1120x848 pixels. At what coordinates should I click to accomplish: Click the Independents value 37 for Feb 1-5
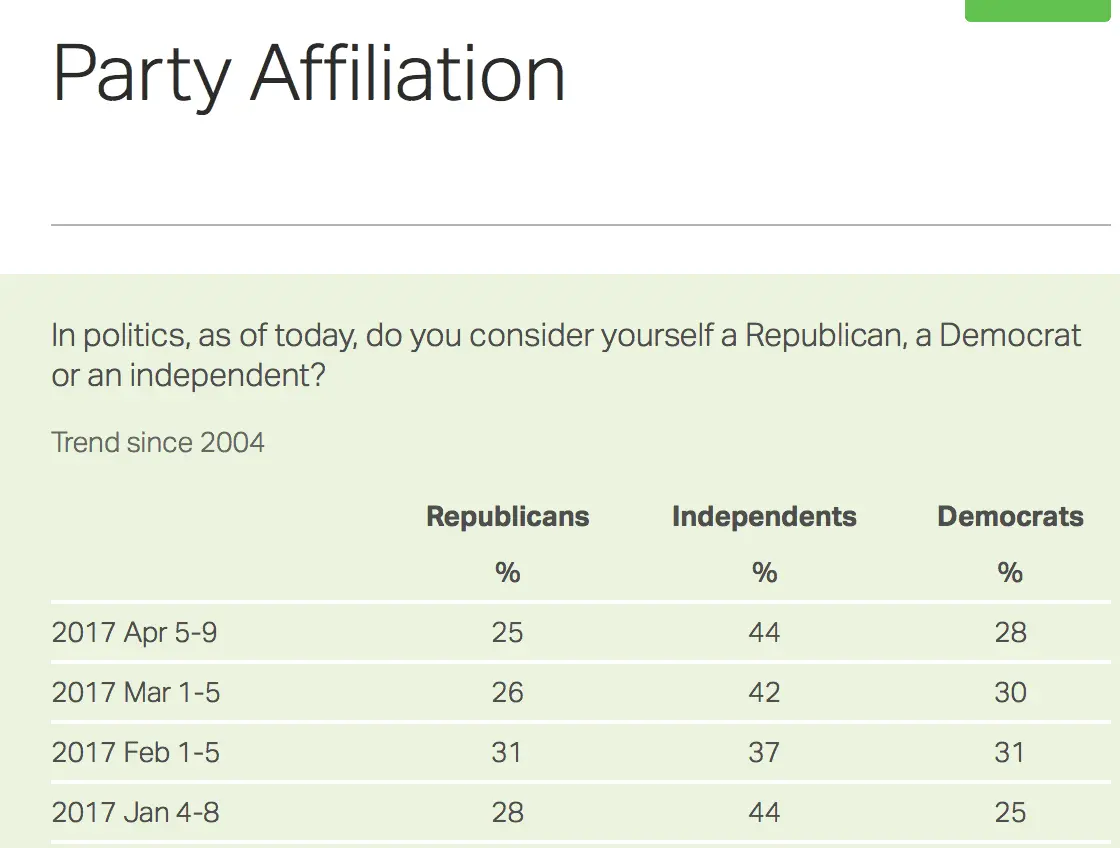764,753
